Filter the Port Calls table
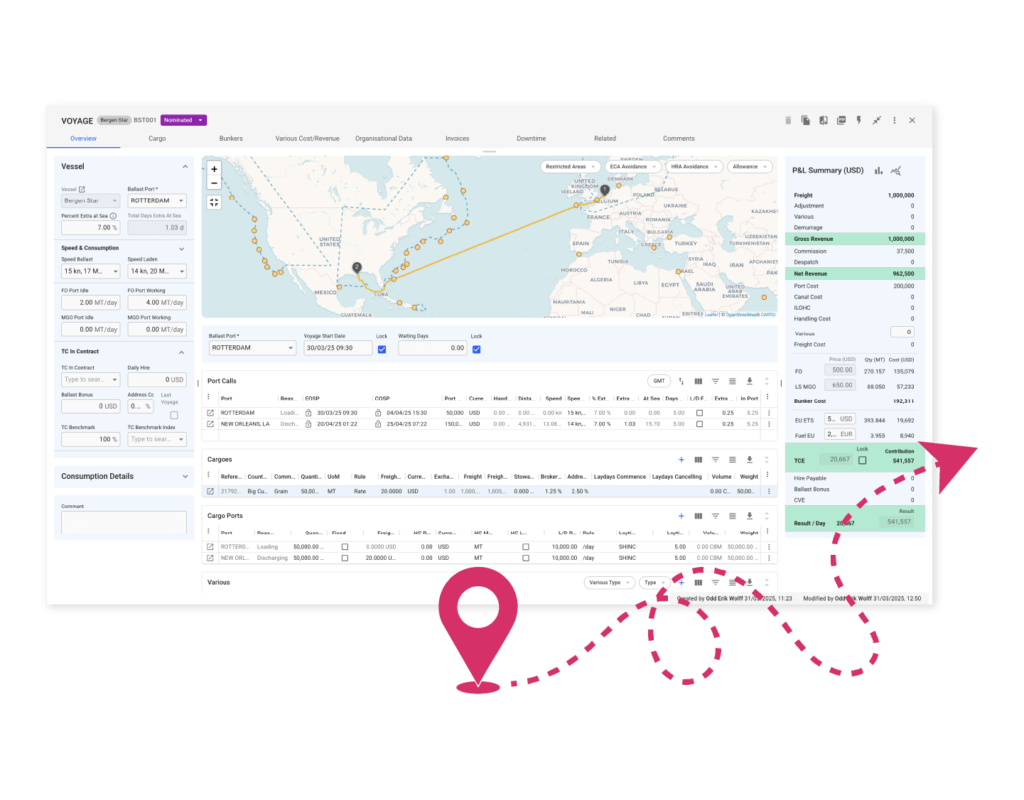This screenshot has width=1024, height=800. point(715,381)
